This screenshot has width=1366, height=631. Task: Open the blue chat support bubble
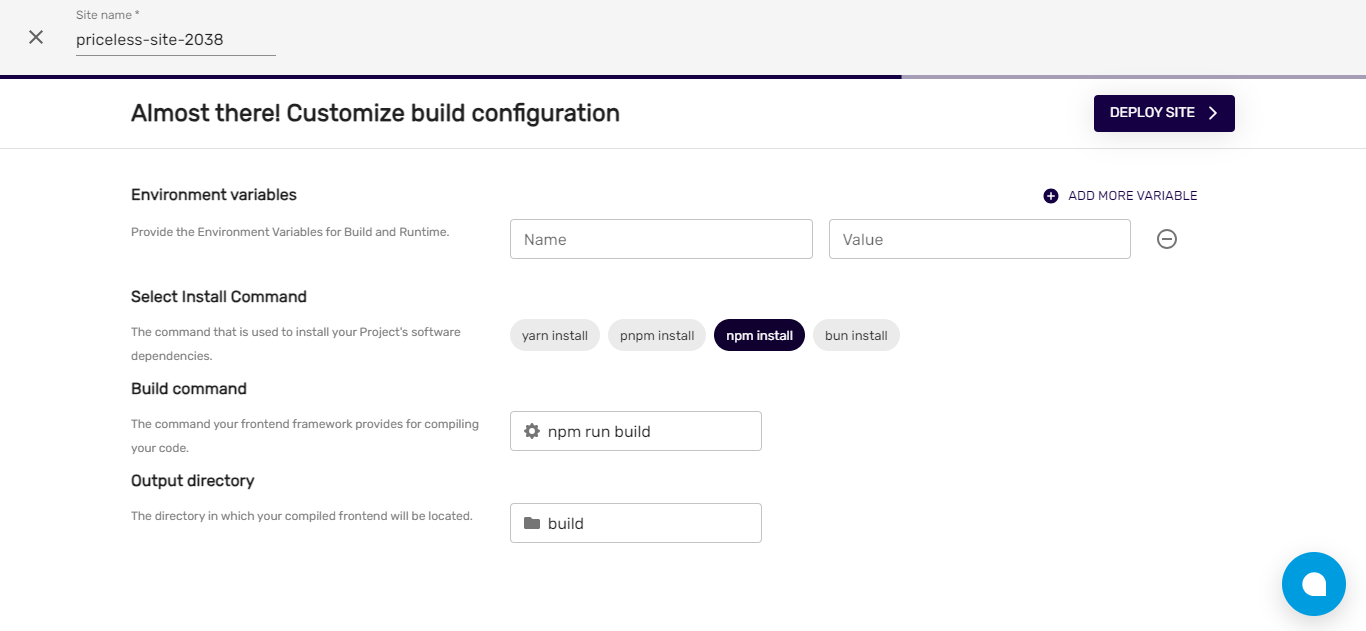tap(1313, 584)
